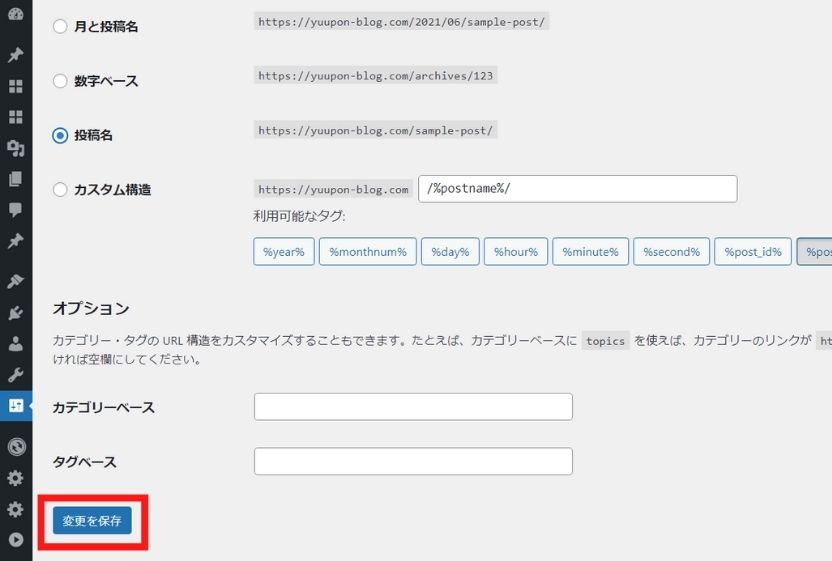Select the 数字ベース permalink option
832x561 pixels.
(60, 81)
